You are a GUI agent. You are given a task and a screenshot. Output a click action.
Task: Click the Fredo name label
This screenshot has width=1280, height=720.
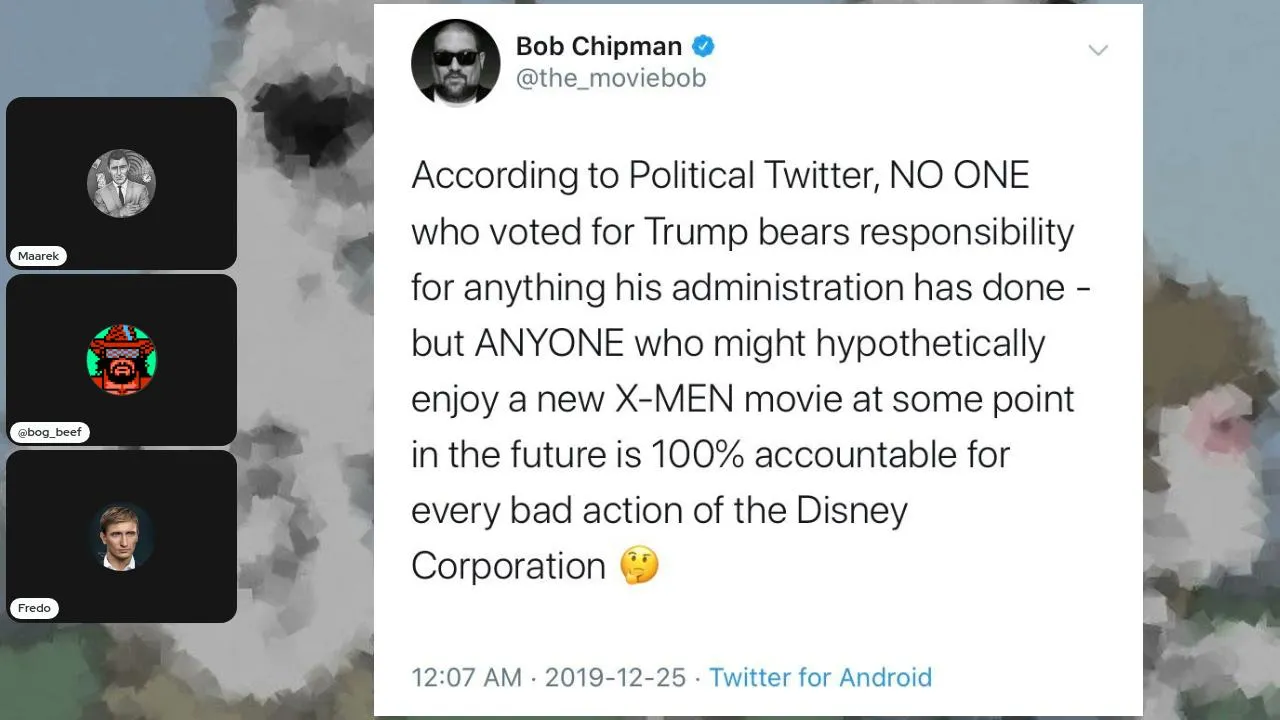[34, 608]
